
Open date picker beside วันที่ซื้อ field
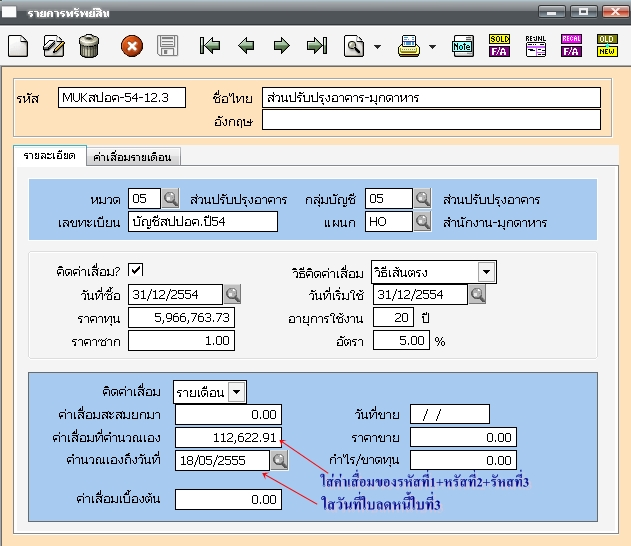pyautogui.click(x=233, y=294)
